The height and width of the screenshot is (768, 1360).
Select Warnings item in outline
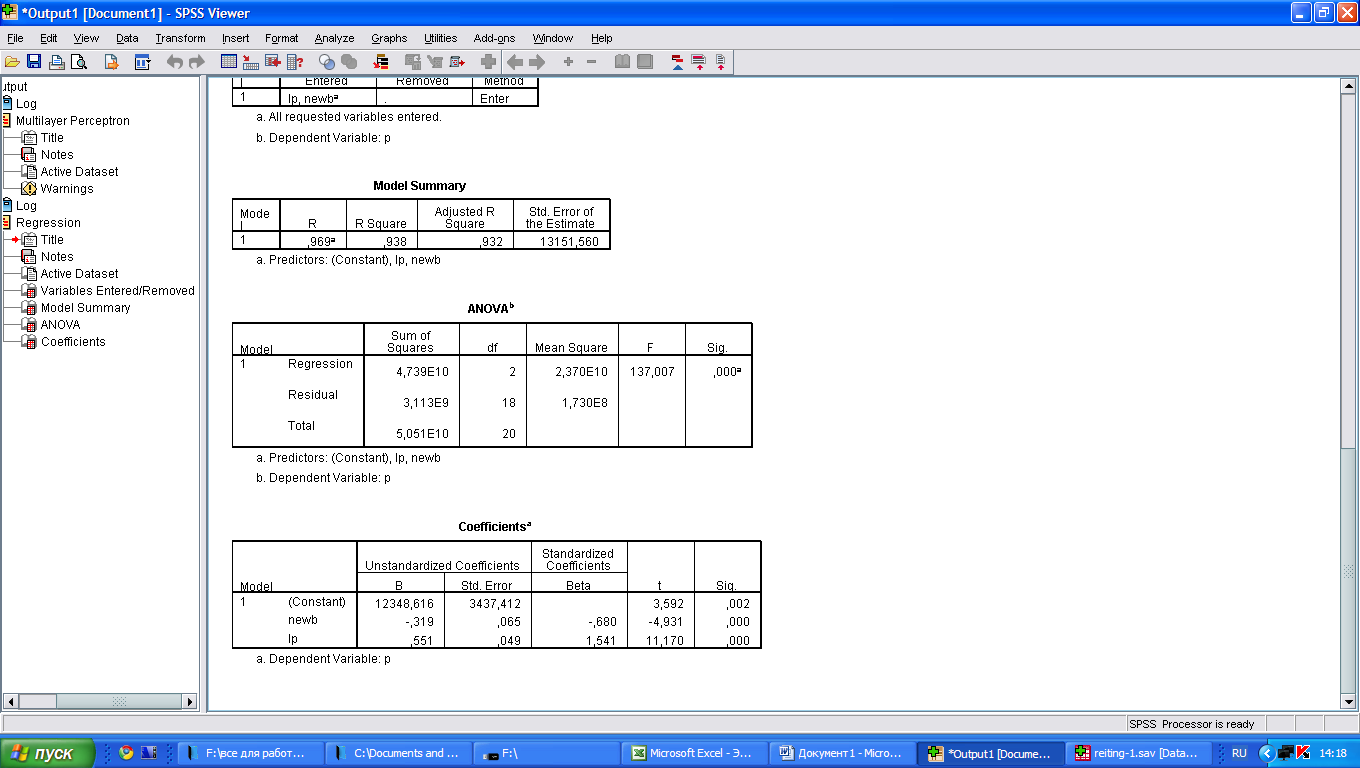[67, 189]
